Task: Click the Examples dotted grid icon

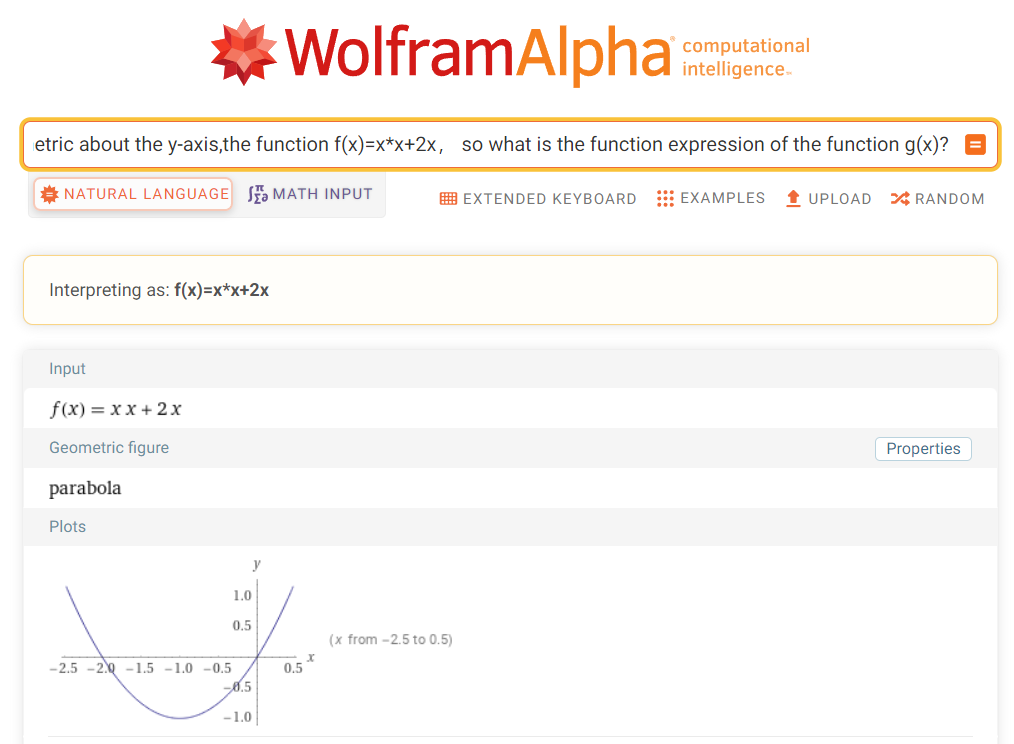Action: (665, 198)
